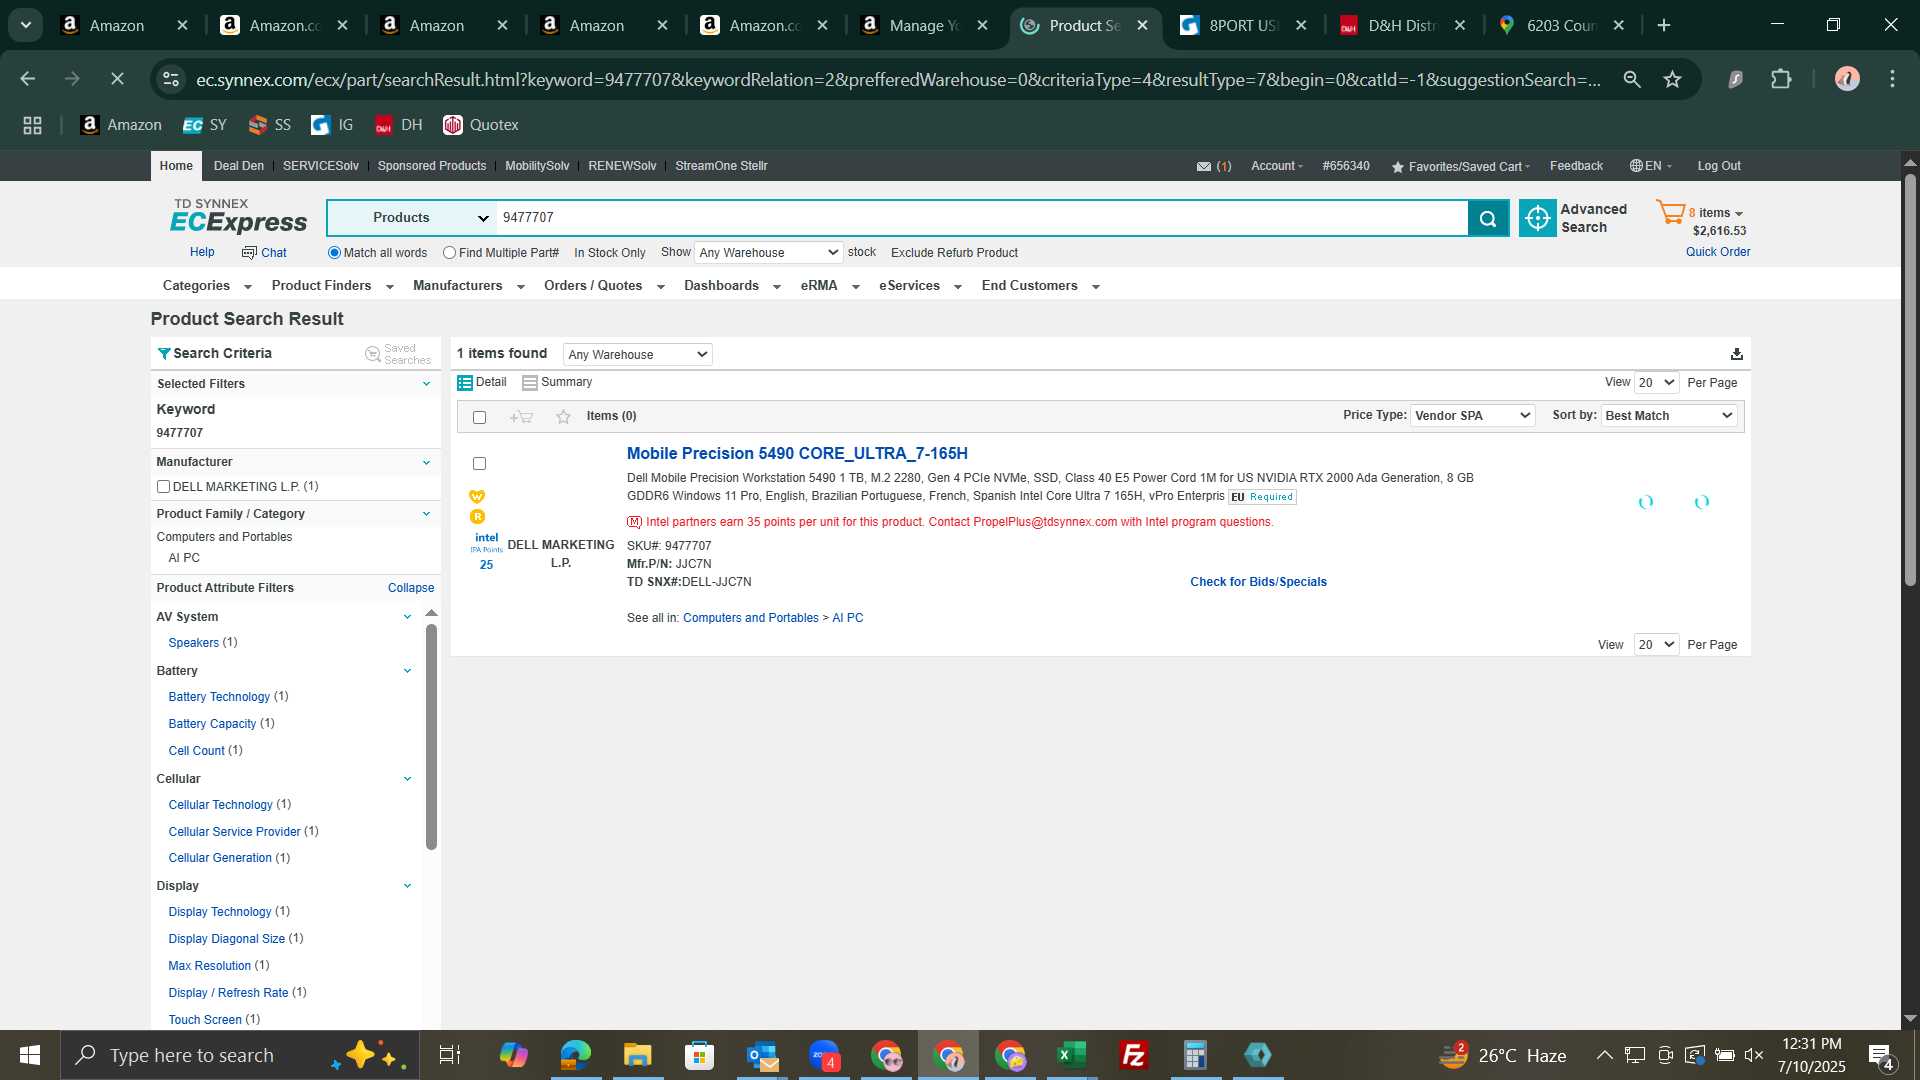Click the AI PC category link
Image resolution: width=1920 pixels, height=1080 pixels.
pyautogui.click(x=847, y=618)
